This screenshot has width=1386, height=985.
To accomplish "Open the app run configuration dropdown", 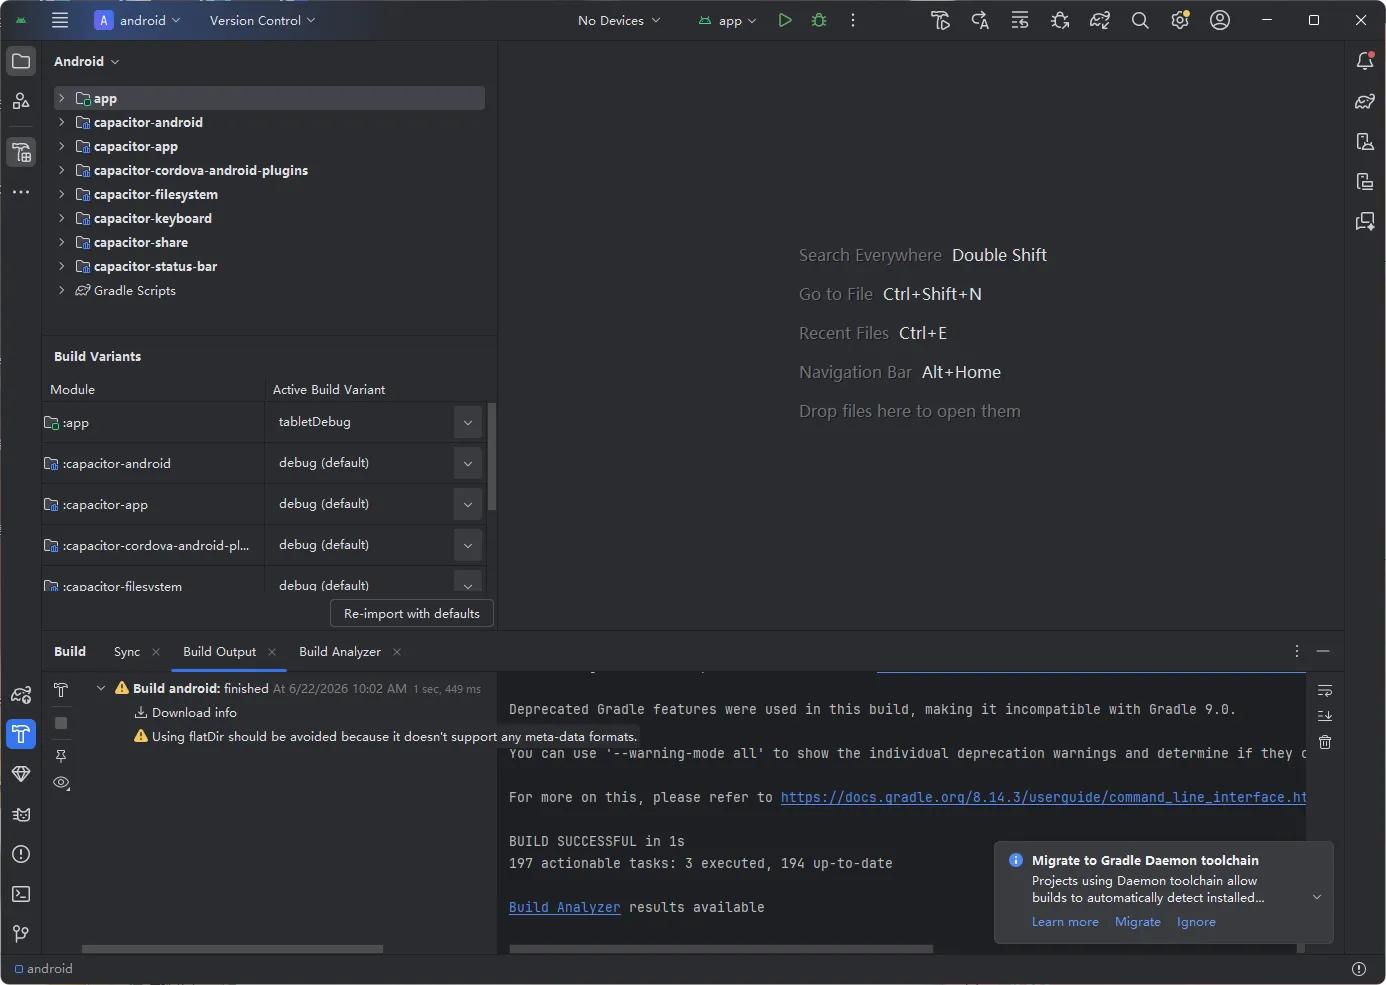I will [727, 20].
